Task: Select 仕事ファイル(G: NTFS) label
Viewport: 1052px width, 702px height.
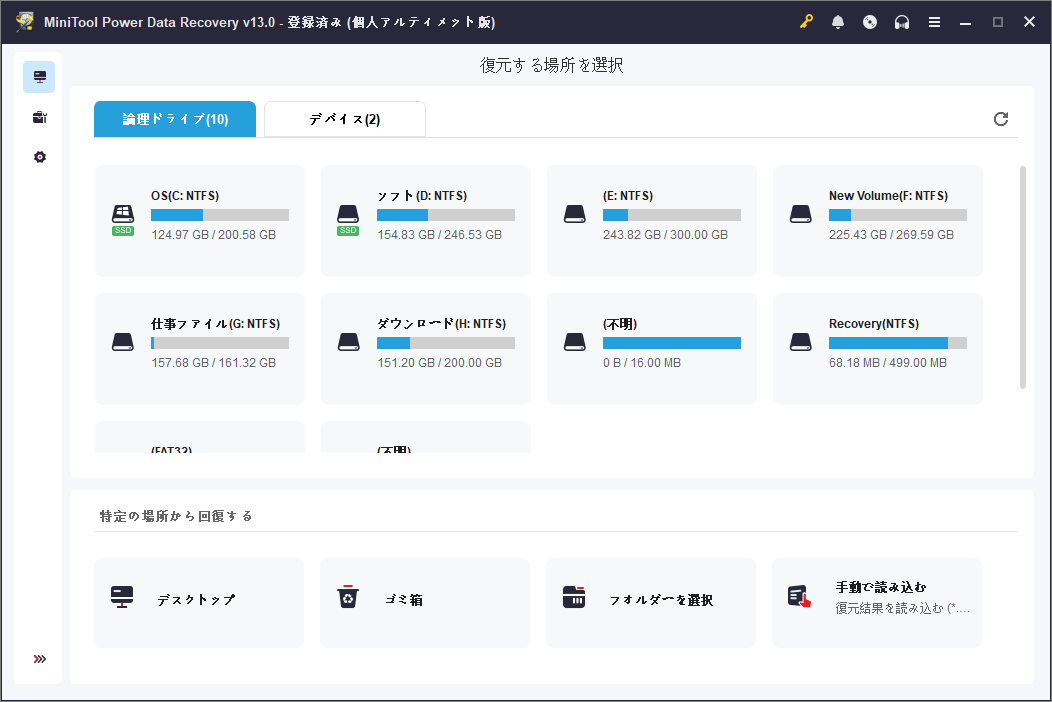Action: click(215, 324)
